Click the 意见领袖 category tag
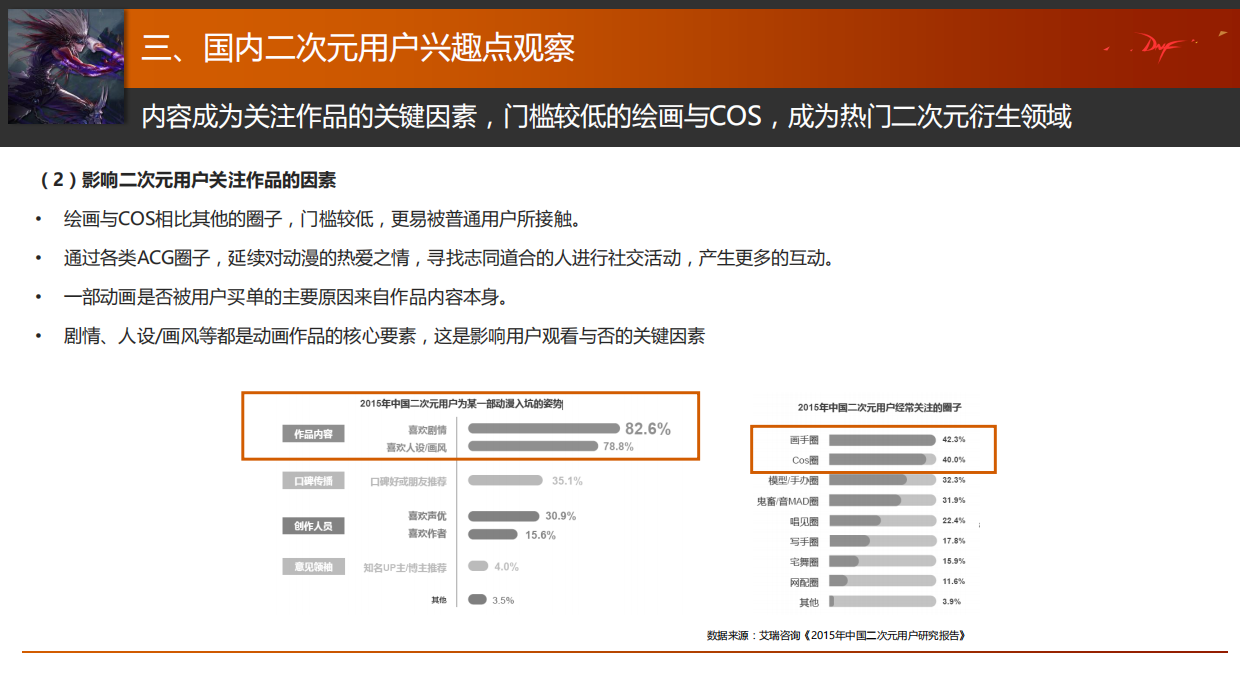The width and height of the screenshot is (1240, 697). (313, 566)
